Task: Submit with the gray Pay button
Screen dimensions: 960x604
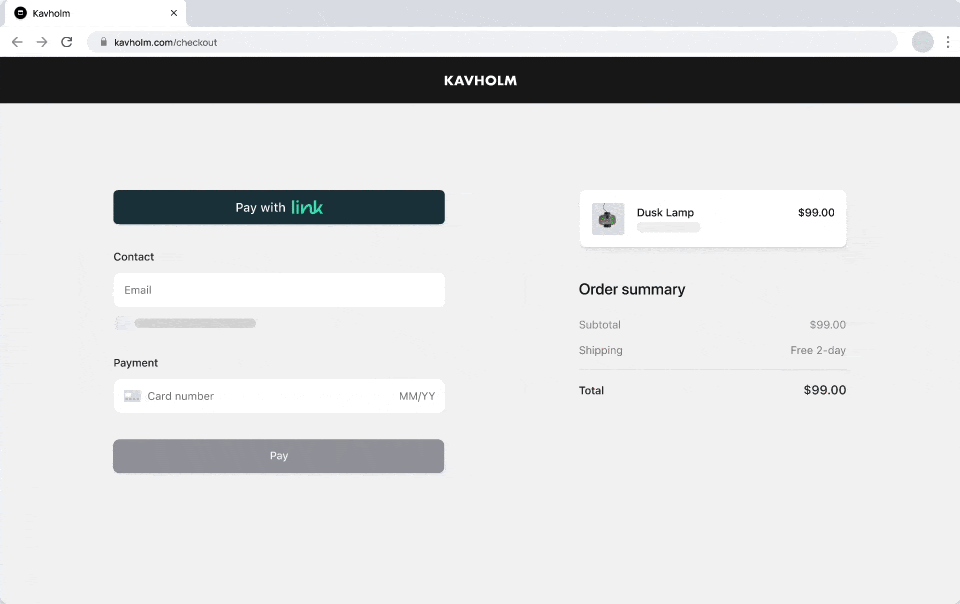Action: coord(279,456)
